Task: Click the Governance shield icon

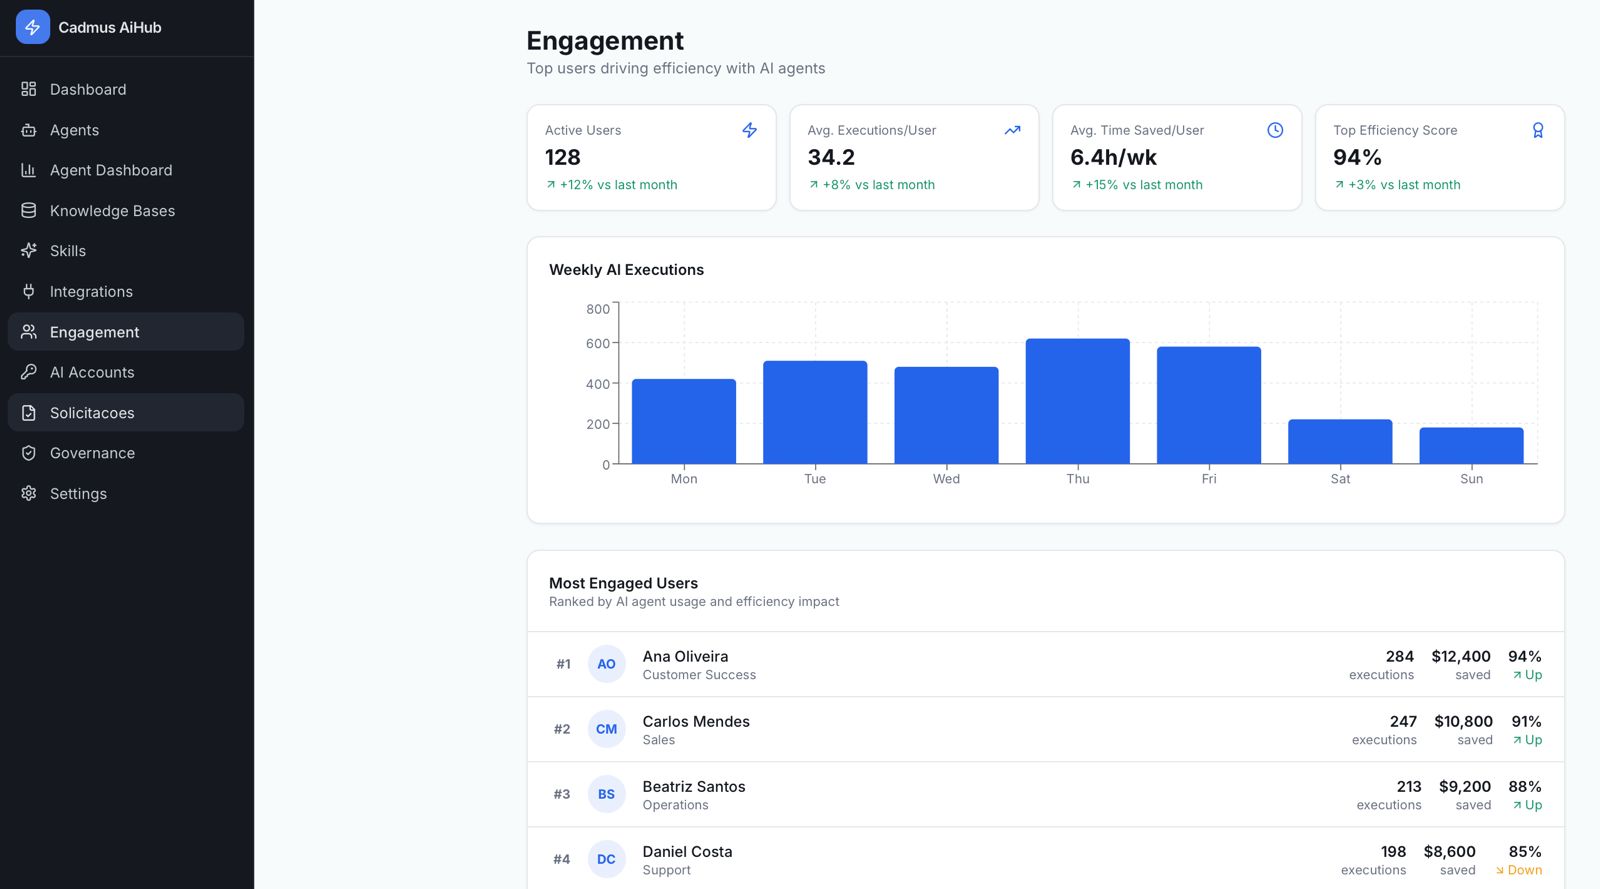Action: pyautogui.click(x=29, y=453)
